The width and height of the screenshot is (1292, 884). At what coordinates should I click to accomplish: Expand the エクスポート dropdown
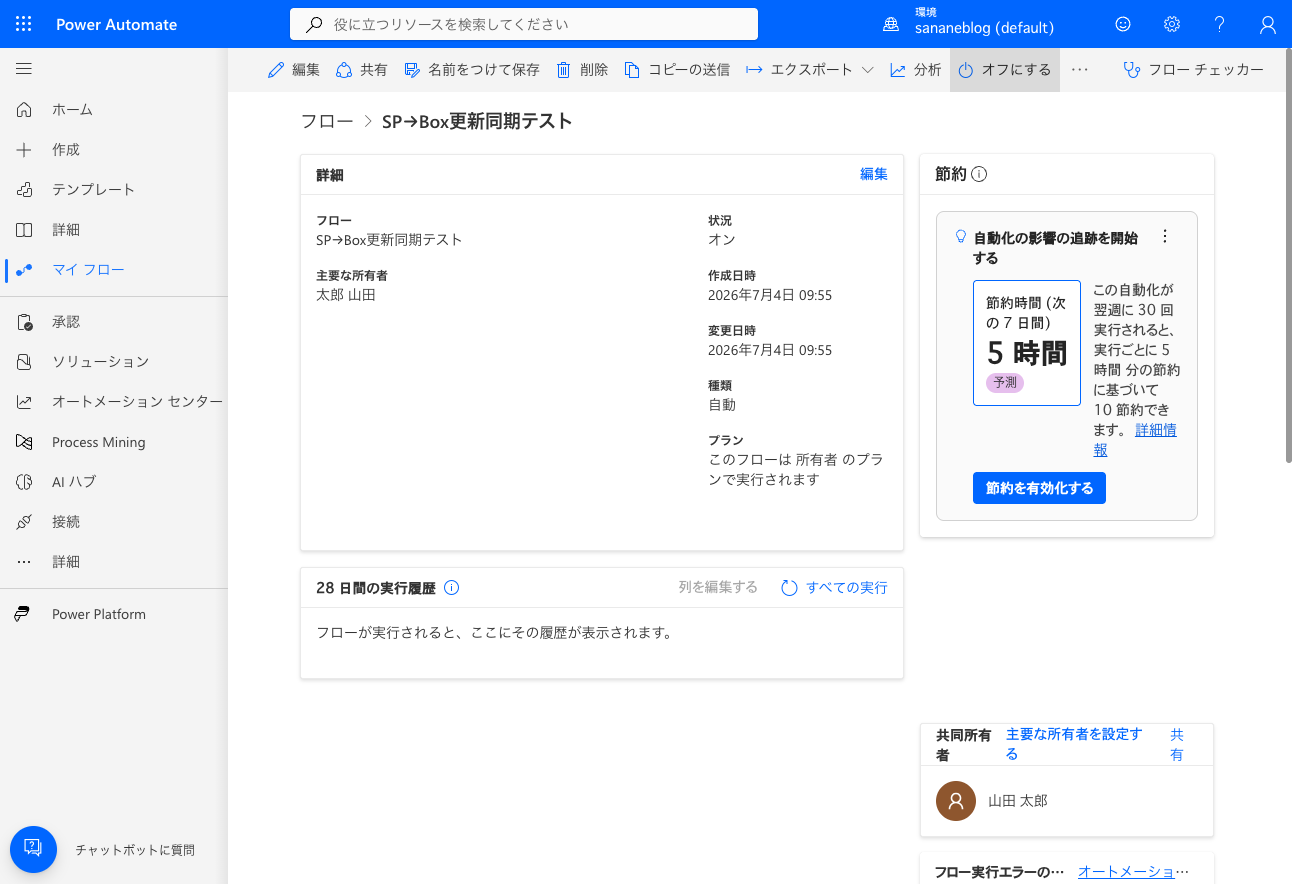(x=810, y=70)
